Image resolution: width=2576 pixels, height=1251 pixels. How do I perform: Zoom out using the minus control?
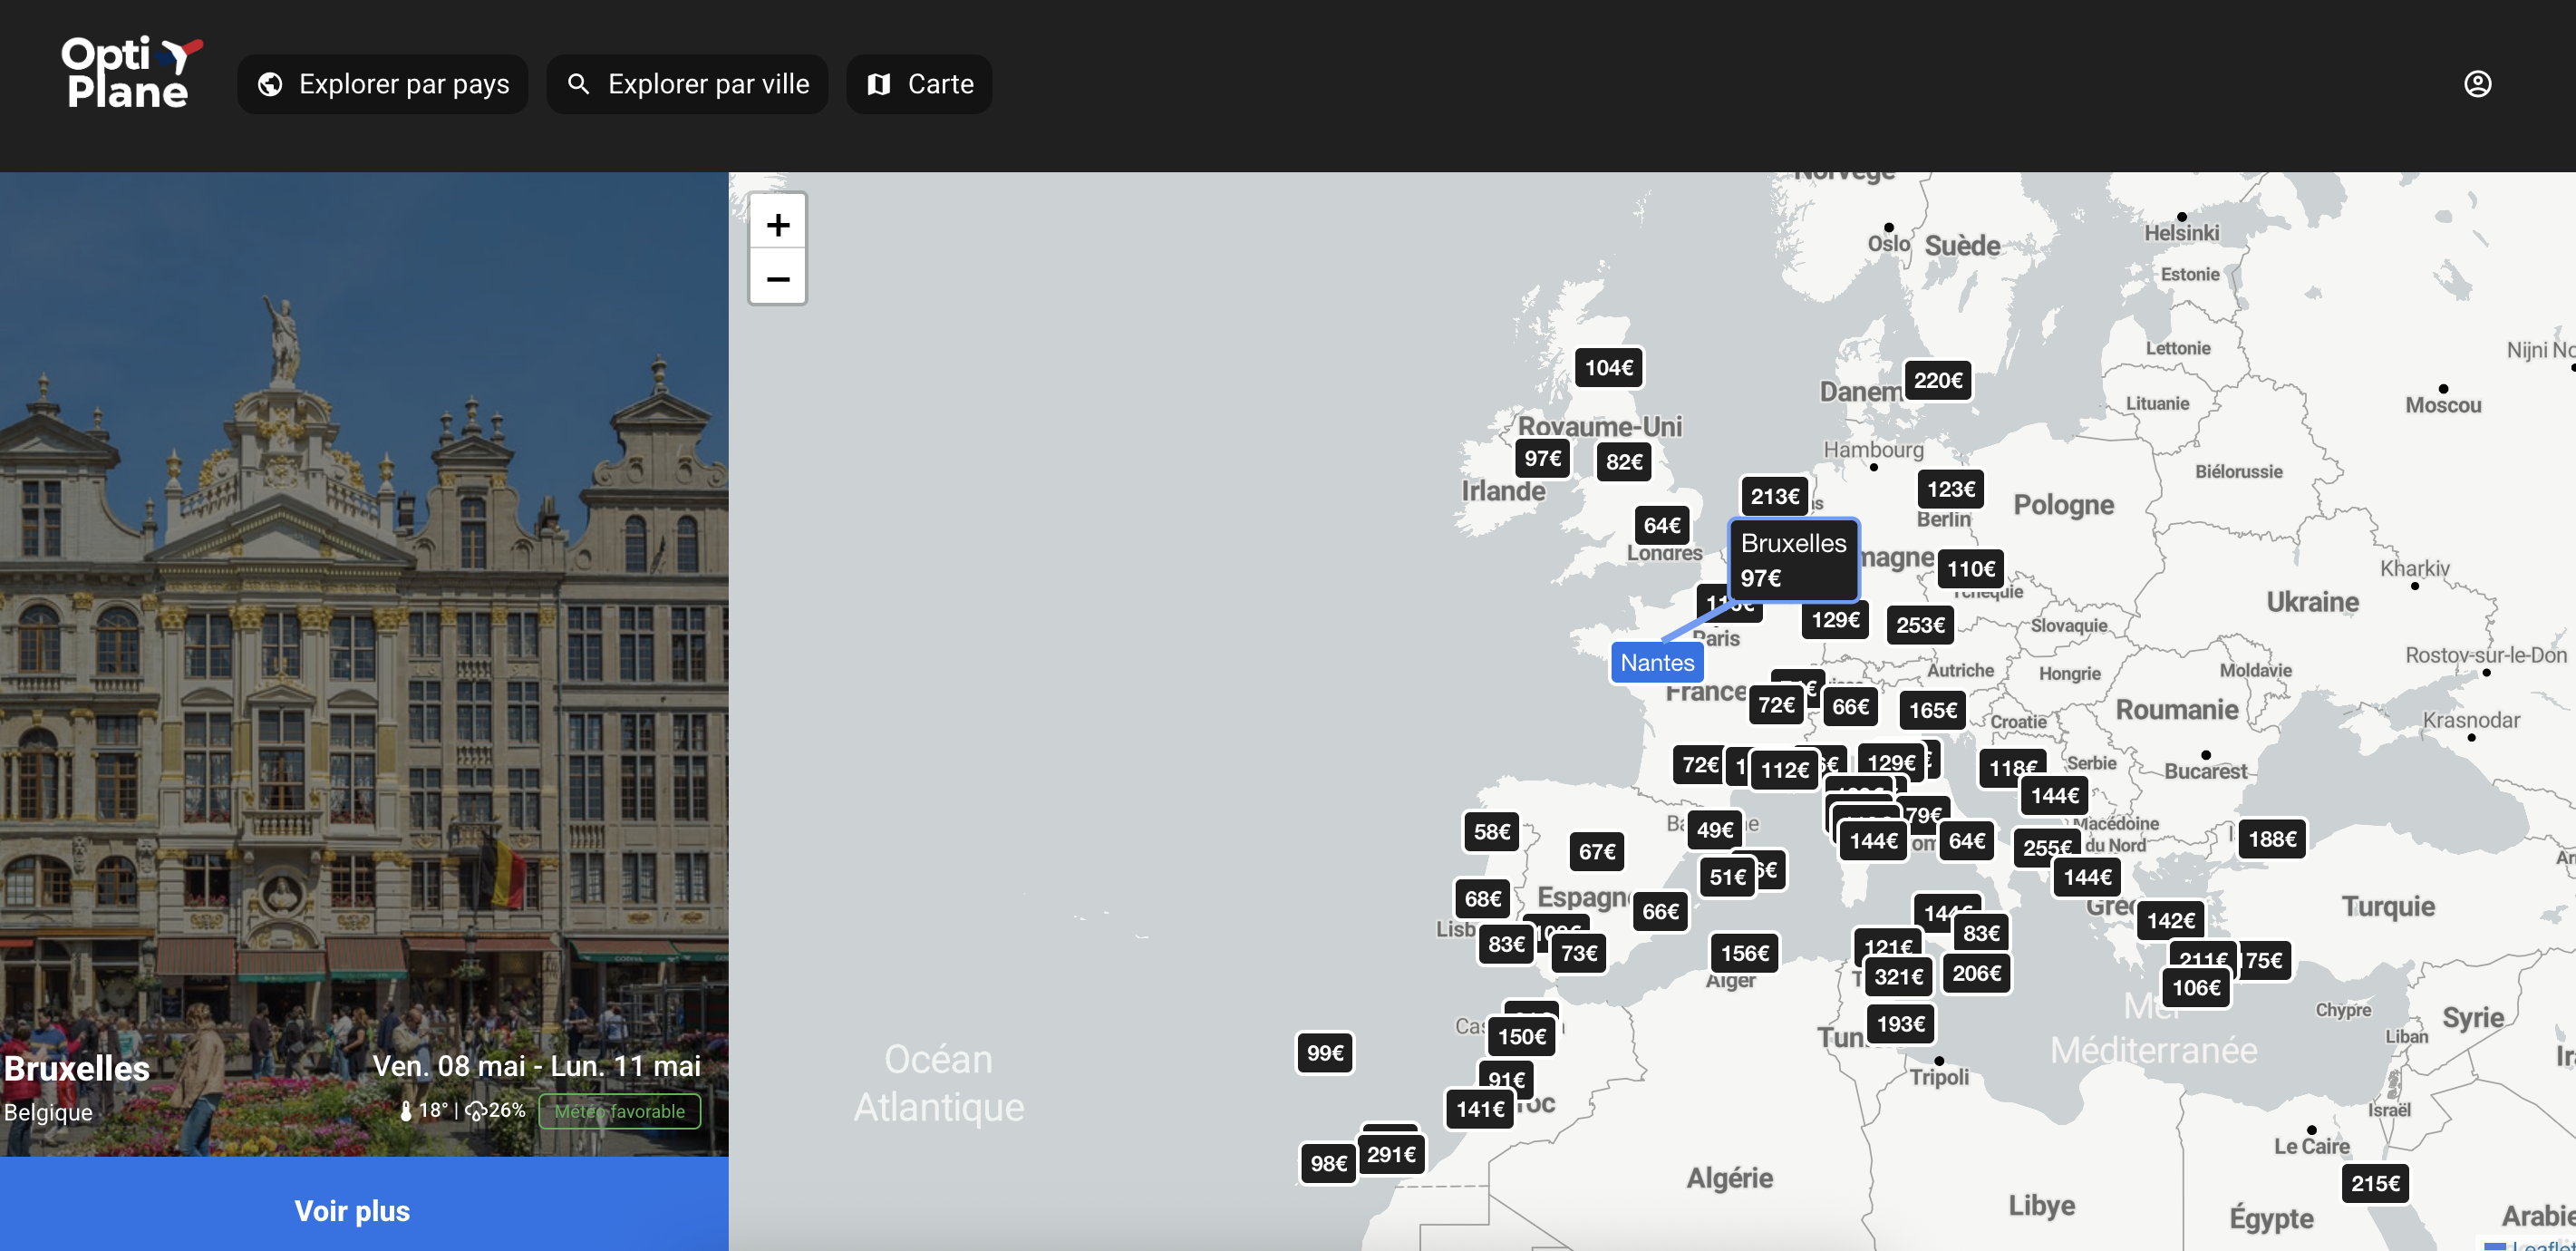777,278
